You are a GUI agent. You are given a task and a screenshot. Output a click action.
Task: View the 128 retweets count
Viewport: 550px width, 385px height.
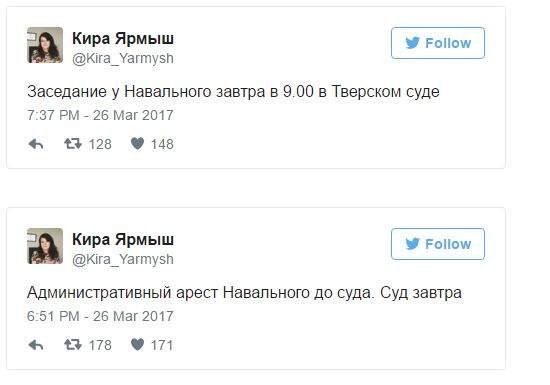[x=100, y=144]
